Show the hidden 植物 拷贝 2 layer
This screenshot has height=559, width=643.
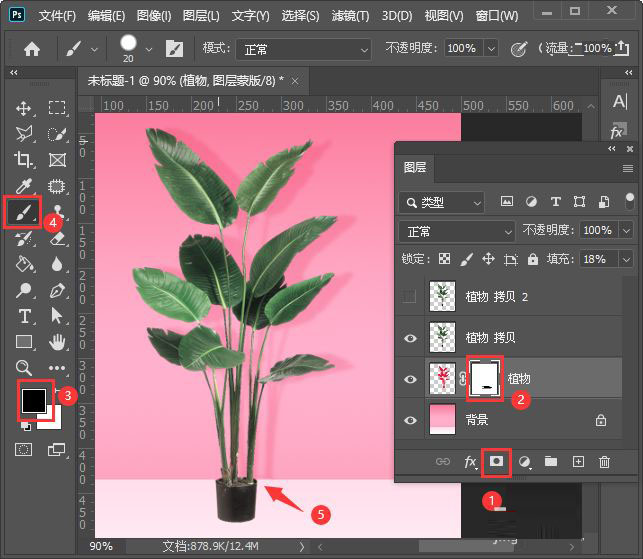tap(410, 296)
